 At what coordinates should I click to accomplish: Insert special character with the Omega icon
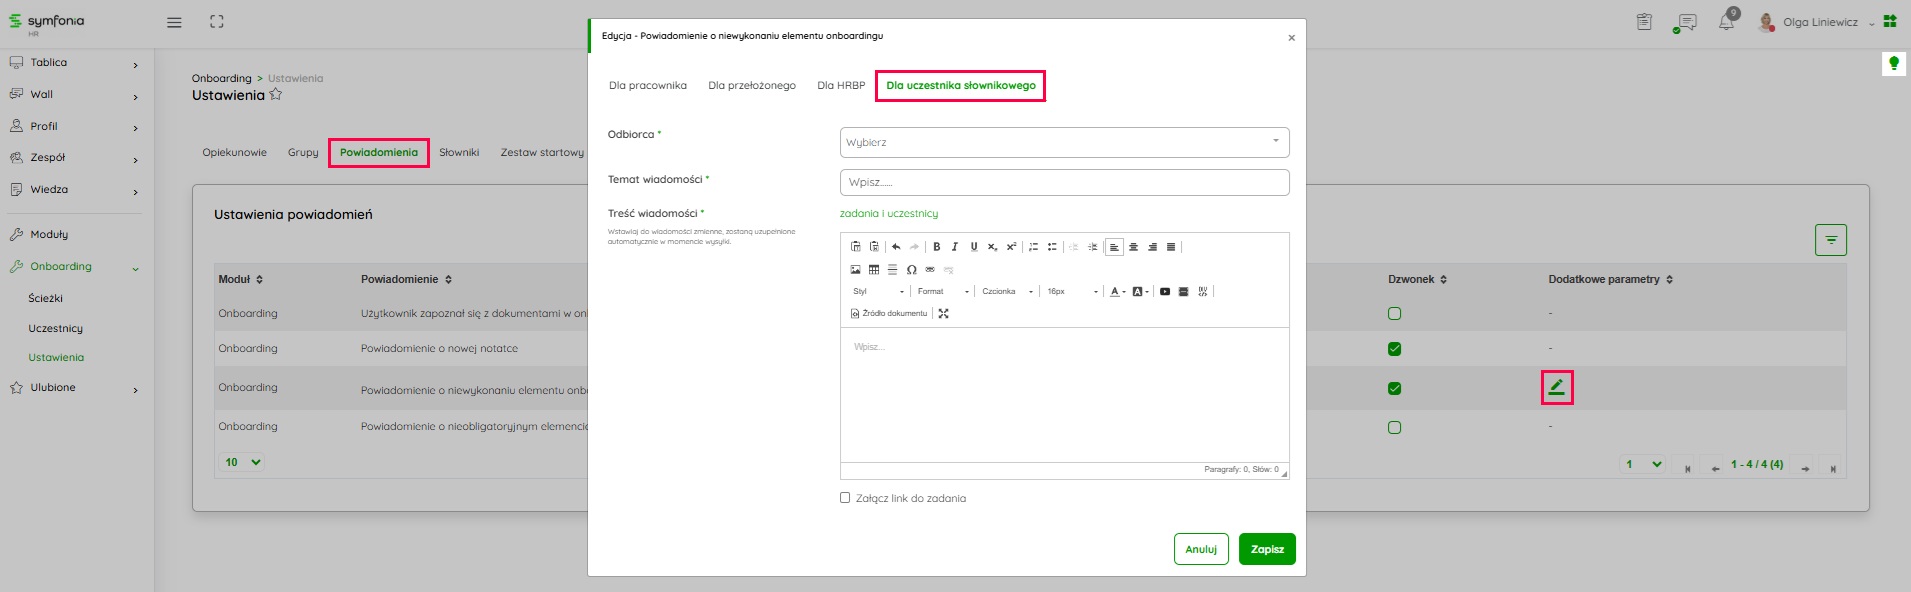click(x=911, y=270)
